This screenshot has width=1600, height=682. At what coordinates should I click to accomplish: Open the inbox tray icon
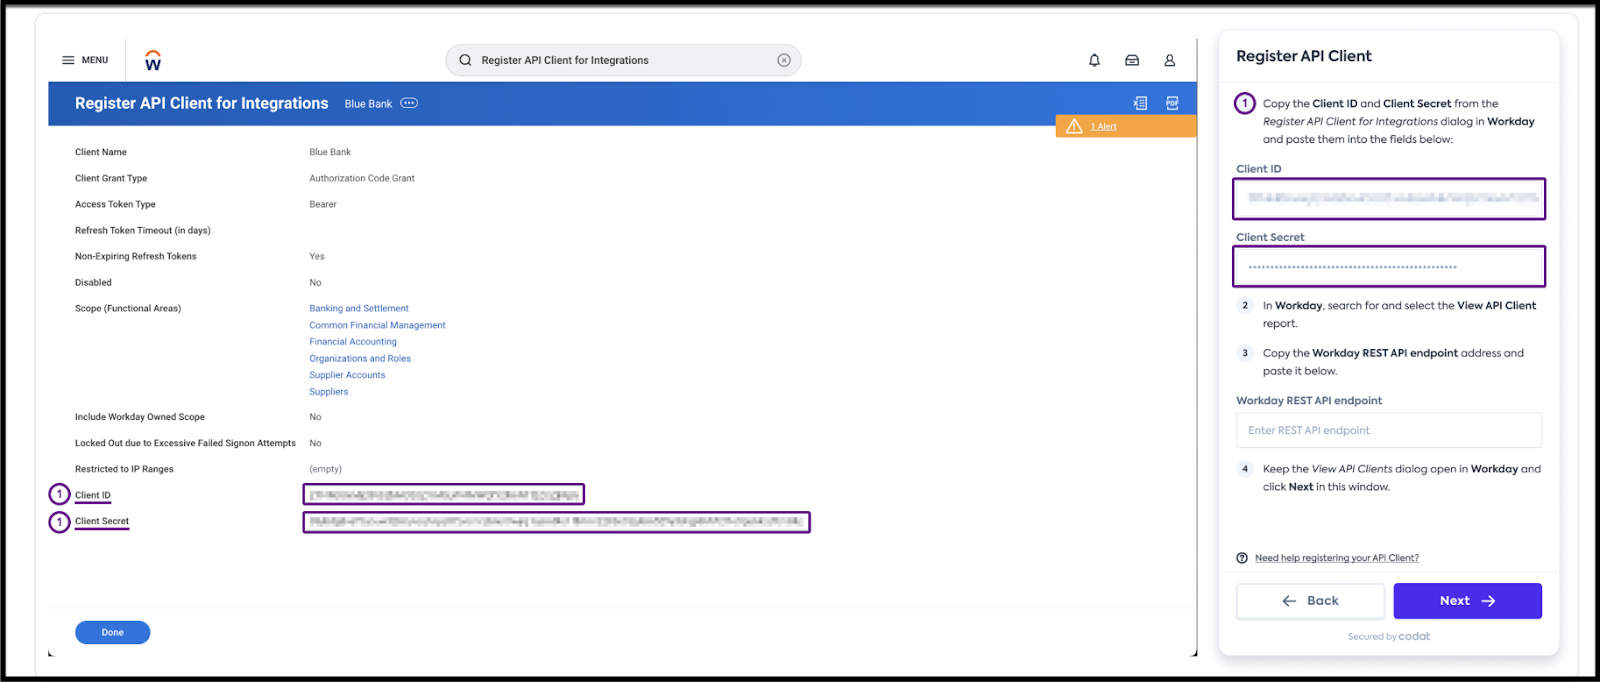1132,60
